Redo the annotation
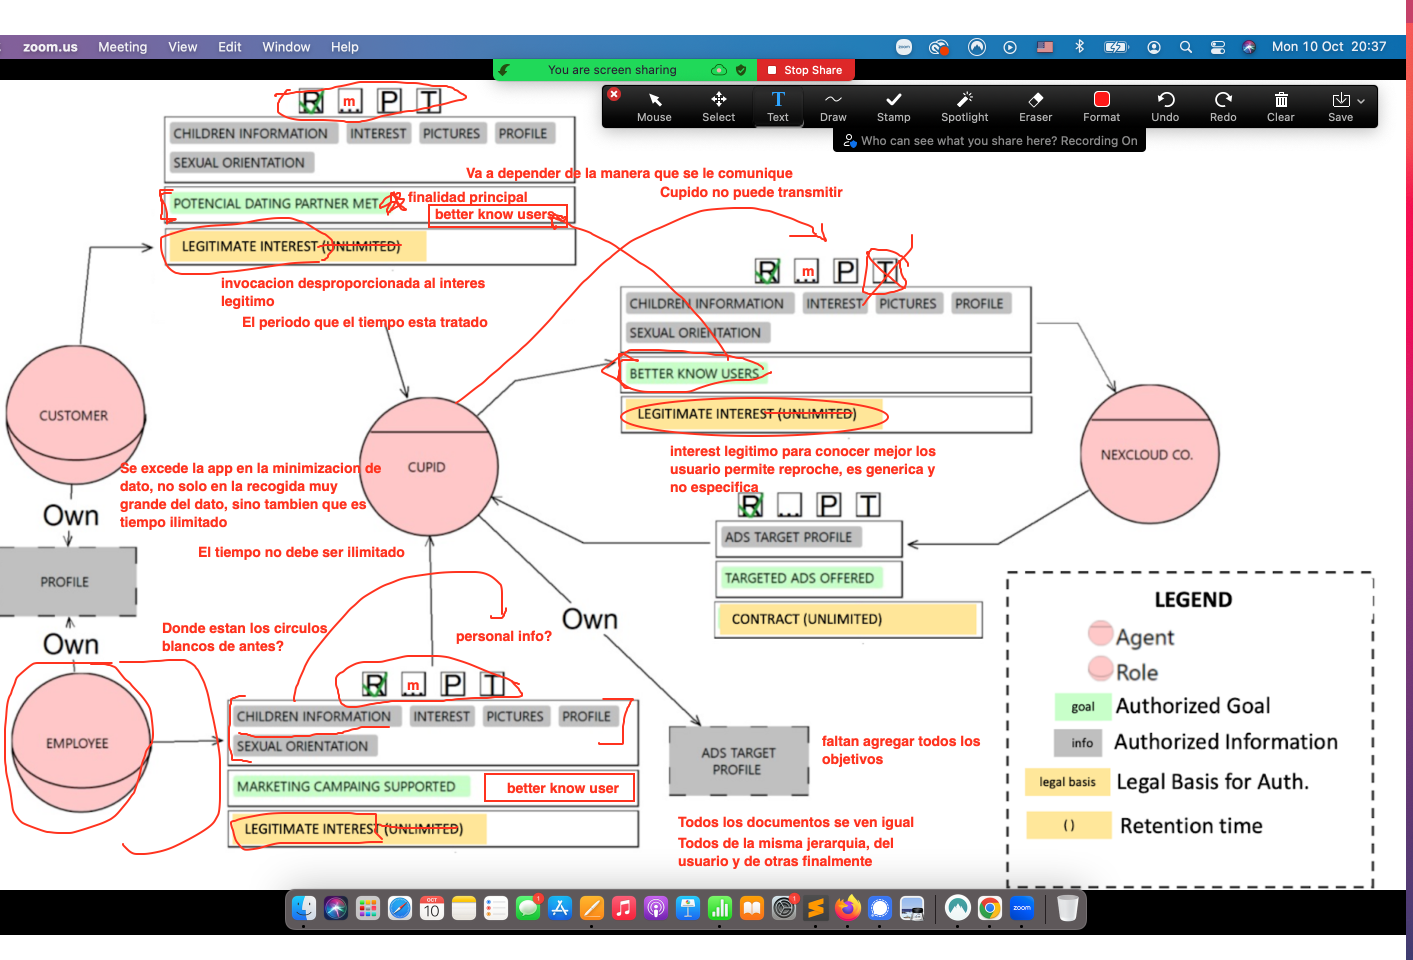Viewport: 1413px width, 960px height. click(x=1223, y=106)
